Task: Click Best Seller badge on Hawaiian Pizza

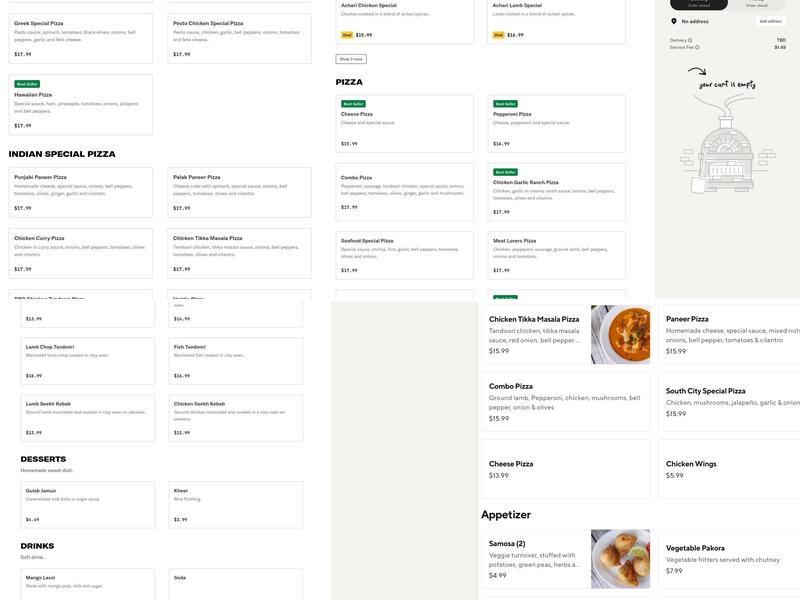Action: coord(27,84)
